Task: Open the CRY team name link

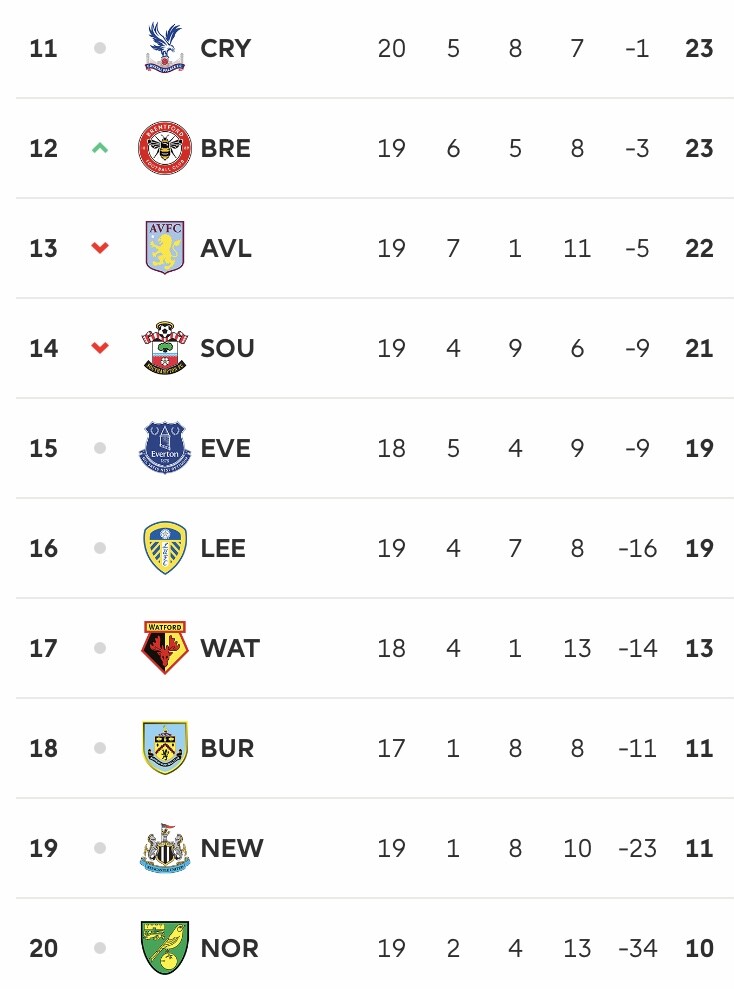Action: tap(226, 48)
